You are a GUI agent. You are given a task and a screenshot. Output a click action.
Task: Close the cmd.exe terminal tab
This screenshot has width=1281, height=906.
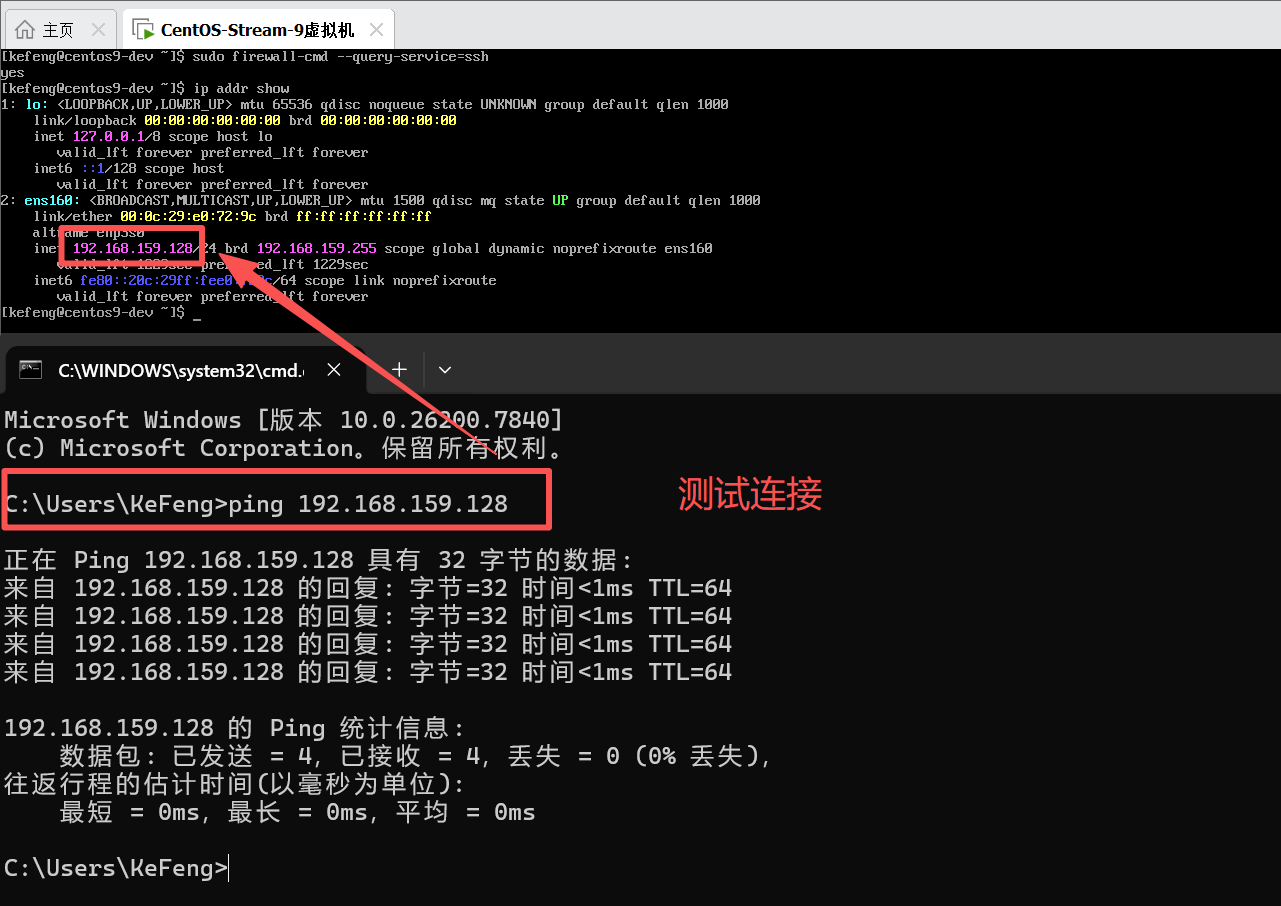(334, 370)
